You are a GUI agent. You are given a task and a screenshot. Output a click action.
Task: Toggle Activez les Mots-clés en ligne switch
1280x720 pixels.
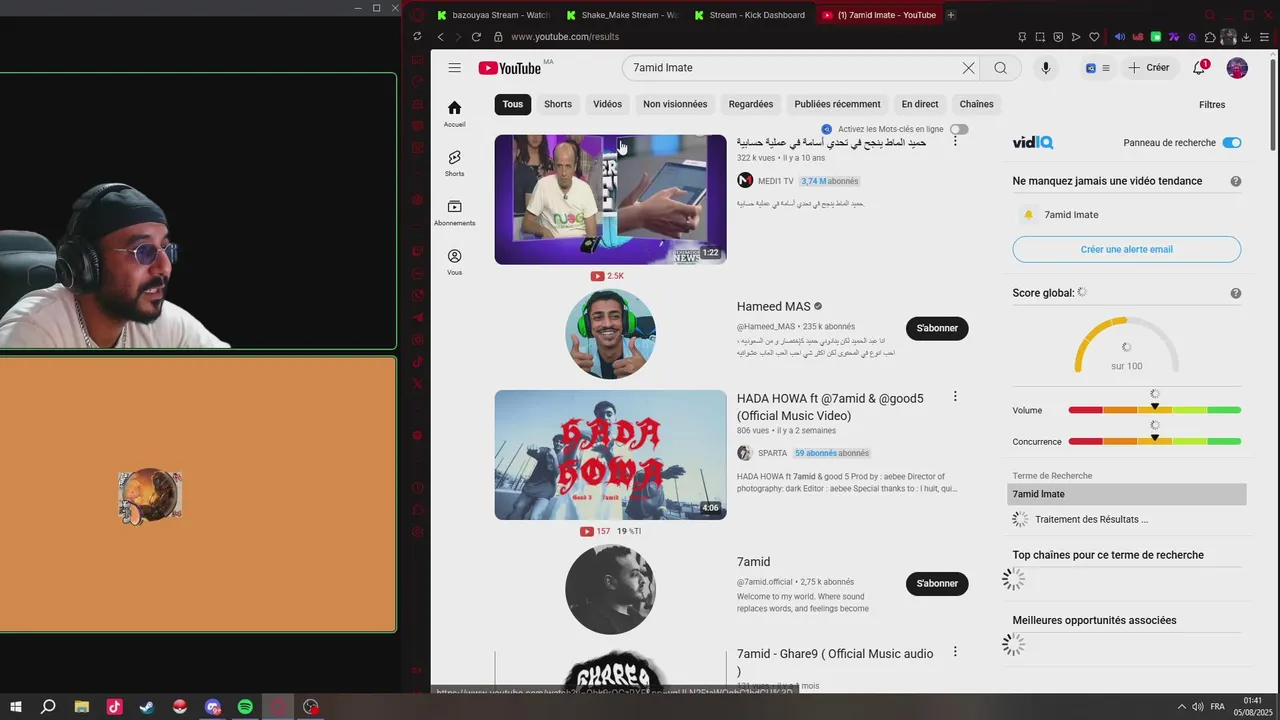tap(959, 129)
